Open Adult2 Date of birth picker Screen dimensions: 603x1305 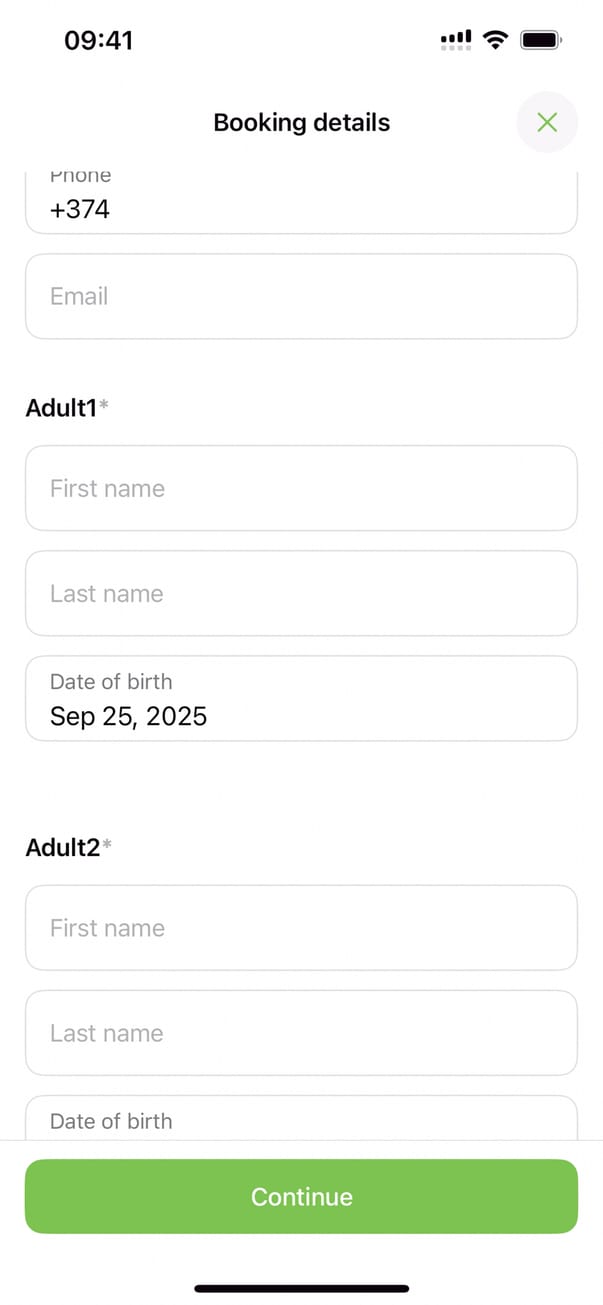[x=300, y=1121]
